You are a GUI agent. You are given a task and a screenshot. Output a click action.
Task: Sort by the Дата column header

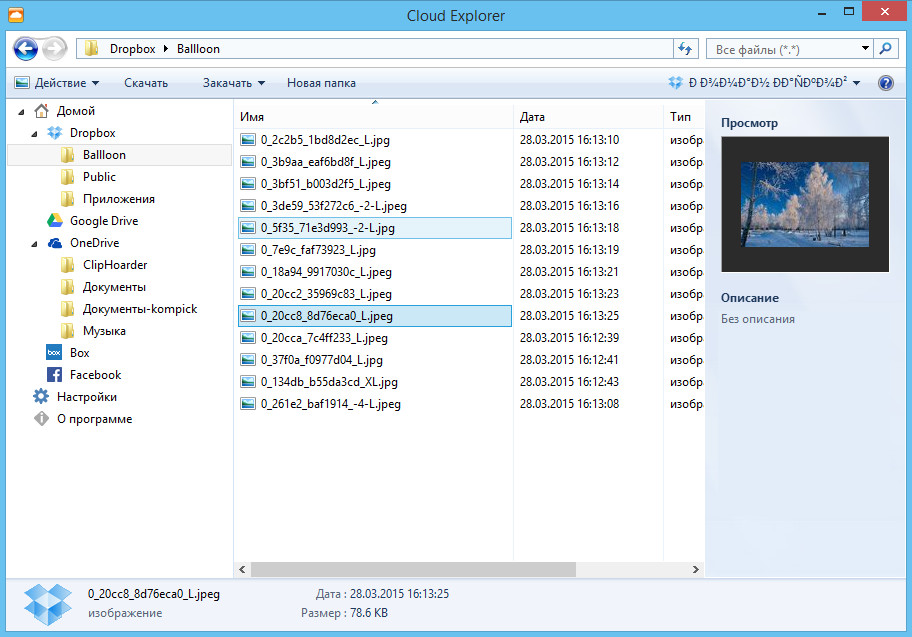[x=589, y=117]
